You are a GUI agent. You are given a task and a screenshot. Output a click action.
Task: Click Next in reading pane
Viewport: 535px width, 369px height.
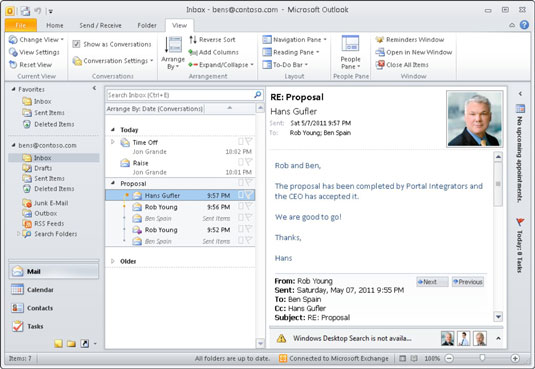[432, 282]
